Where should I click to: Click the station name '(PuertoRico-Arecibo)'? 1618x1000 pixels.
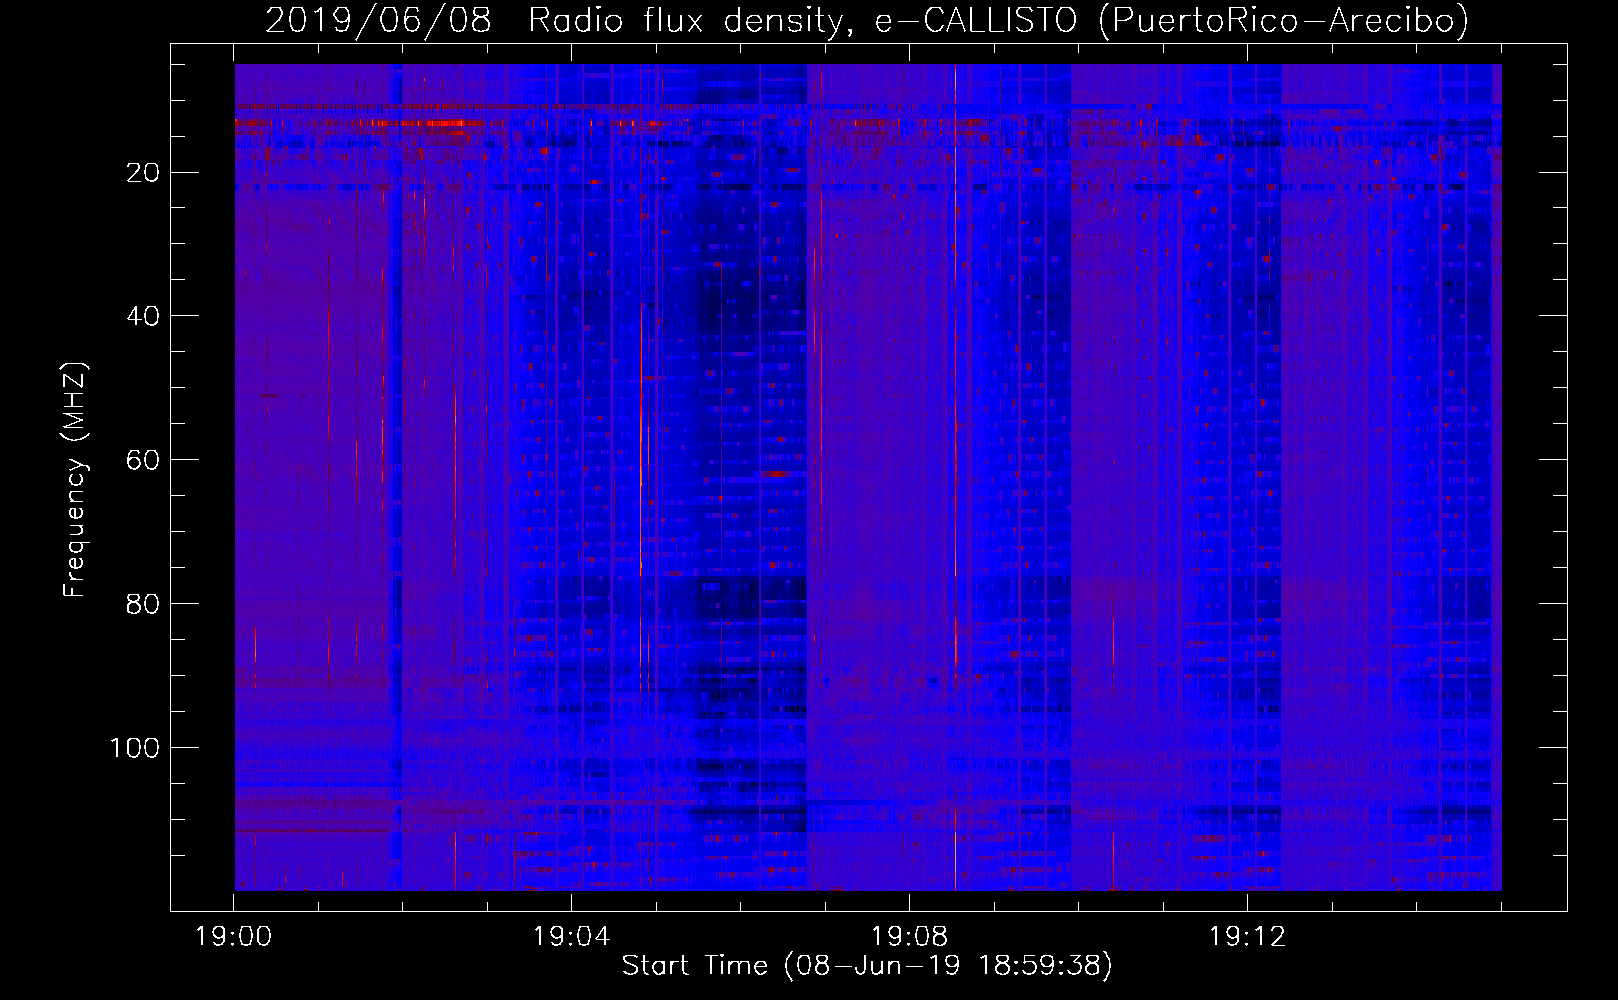(x=1283, y=20)
